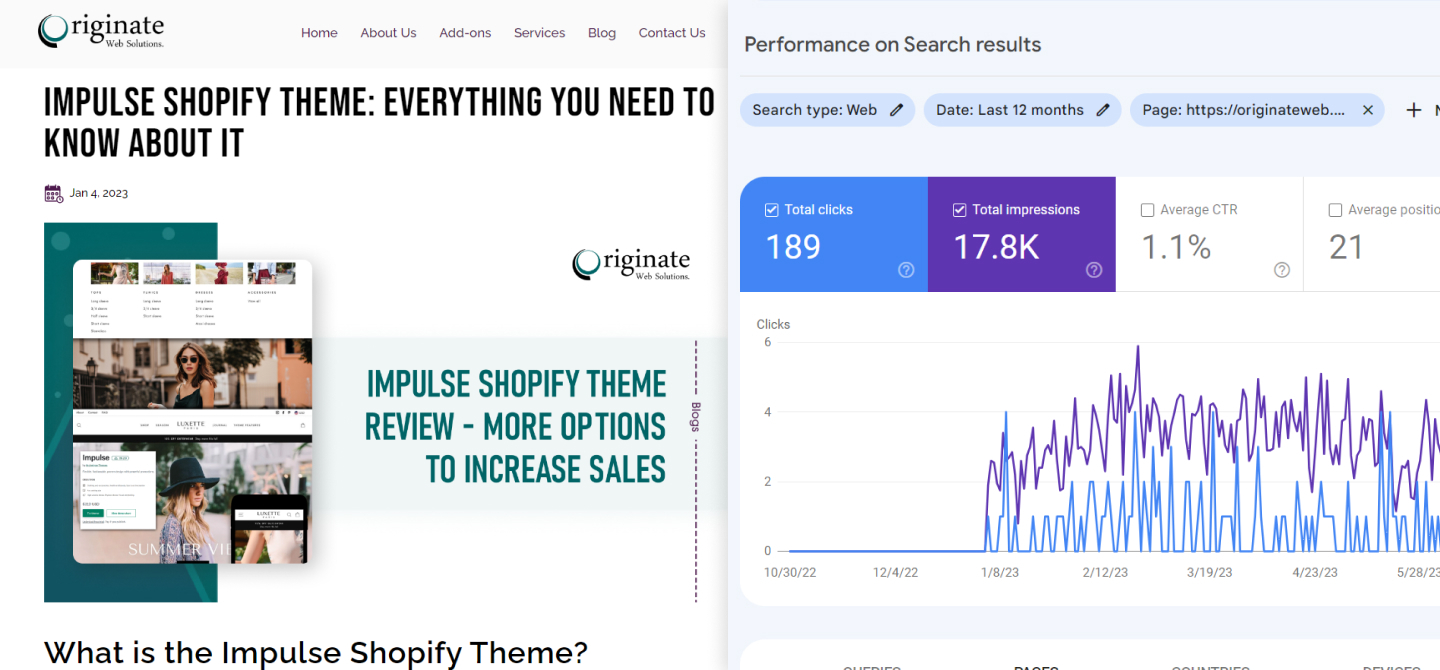Go to Contact Us page
This screenshot has width=1440, height=670.
(672, 33)
